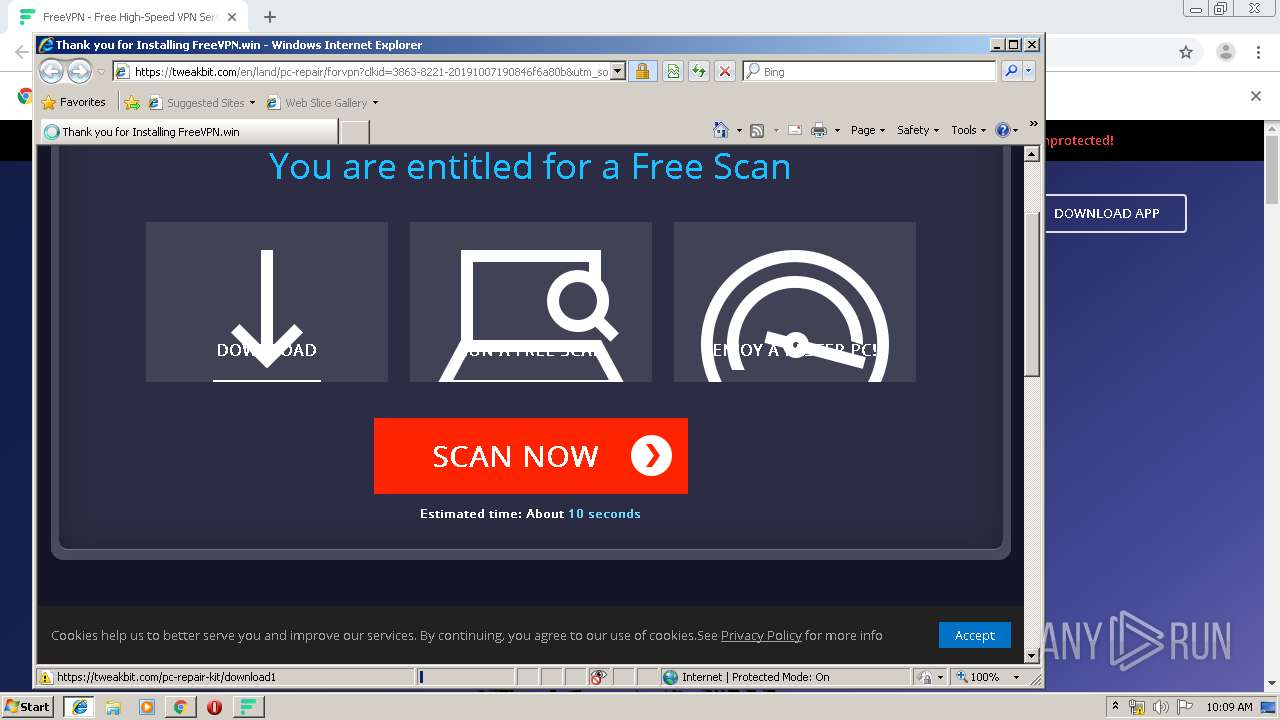Image resolution: width=1280 pixels, height=720 pixels.
Task: Expand Web Slice Gallery dropdown
Action: point(375,103)
